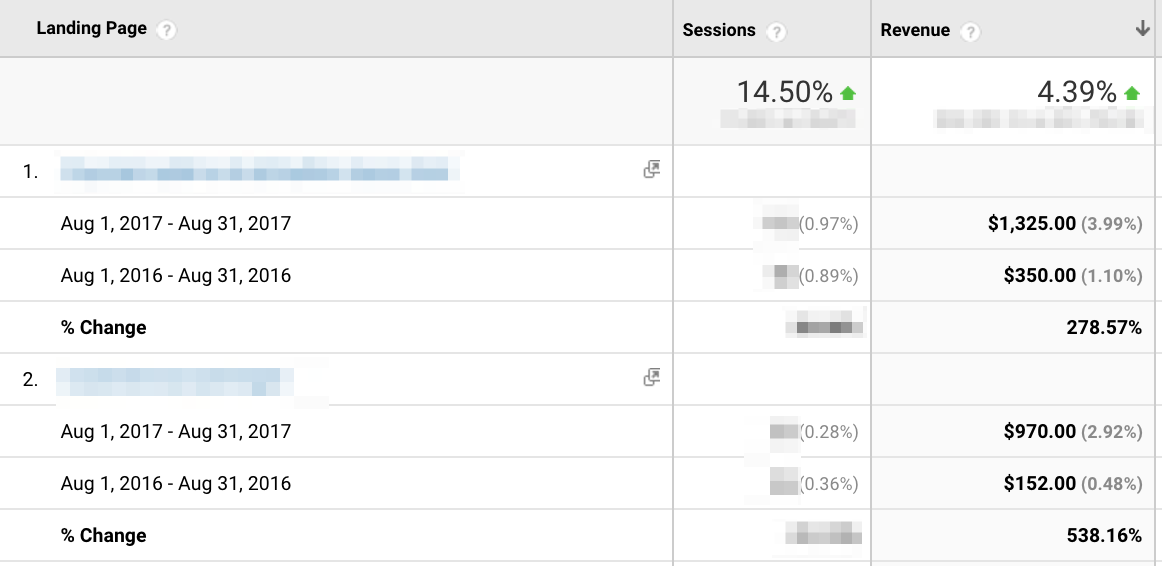Click the 278.57% revenue change value
1162x566 pixels.
tap(1104, 328)
